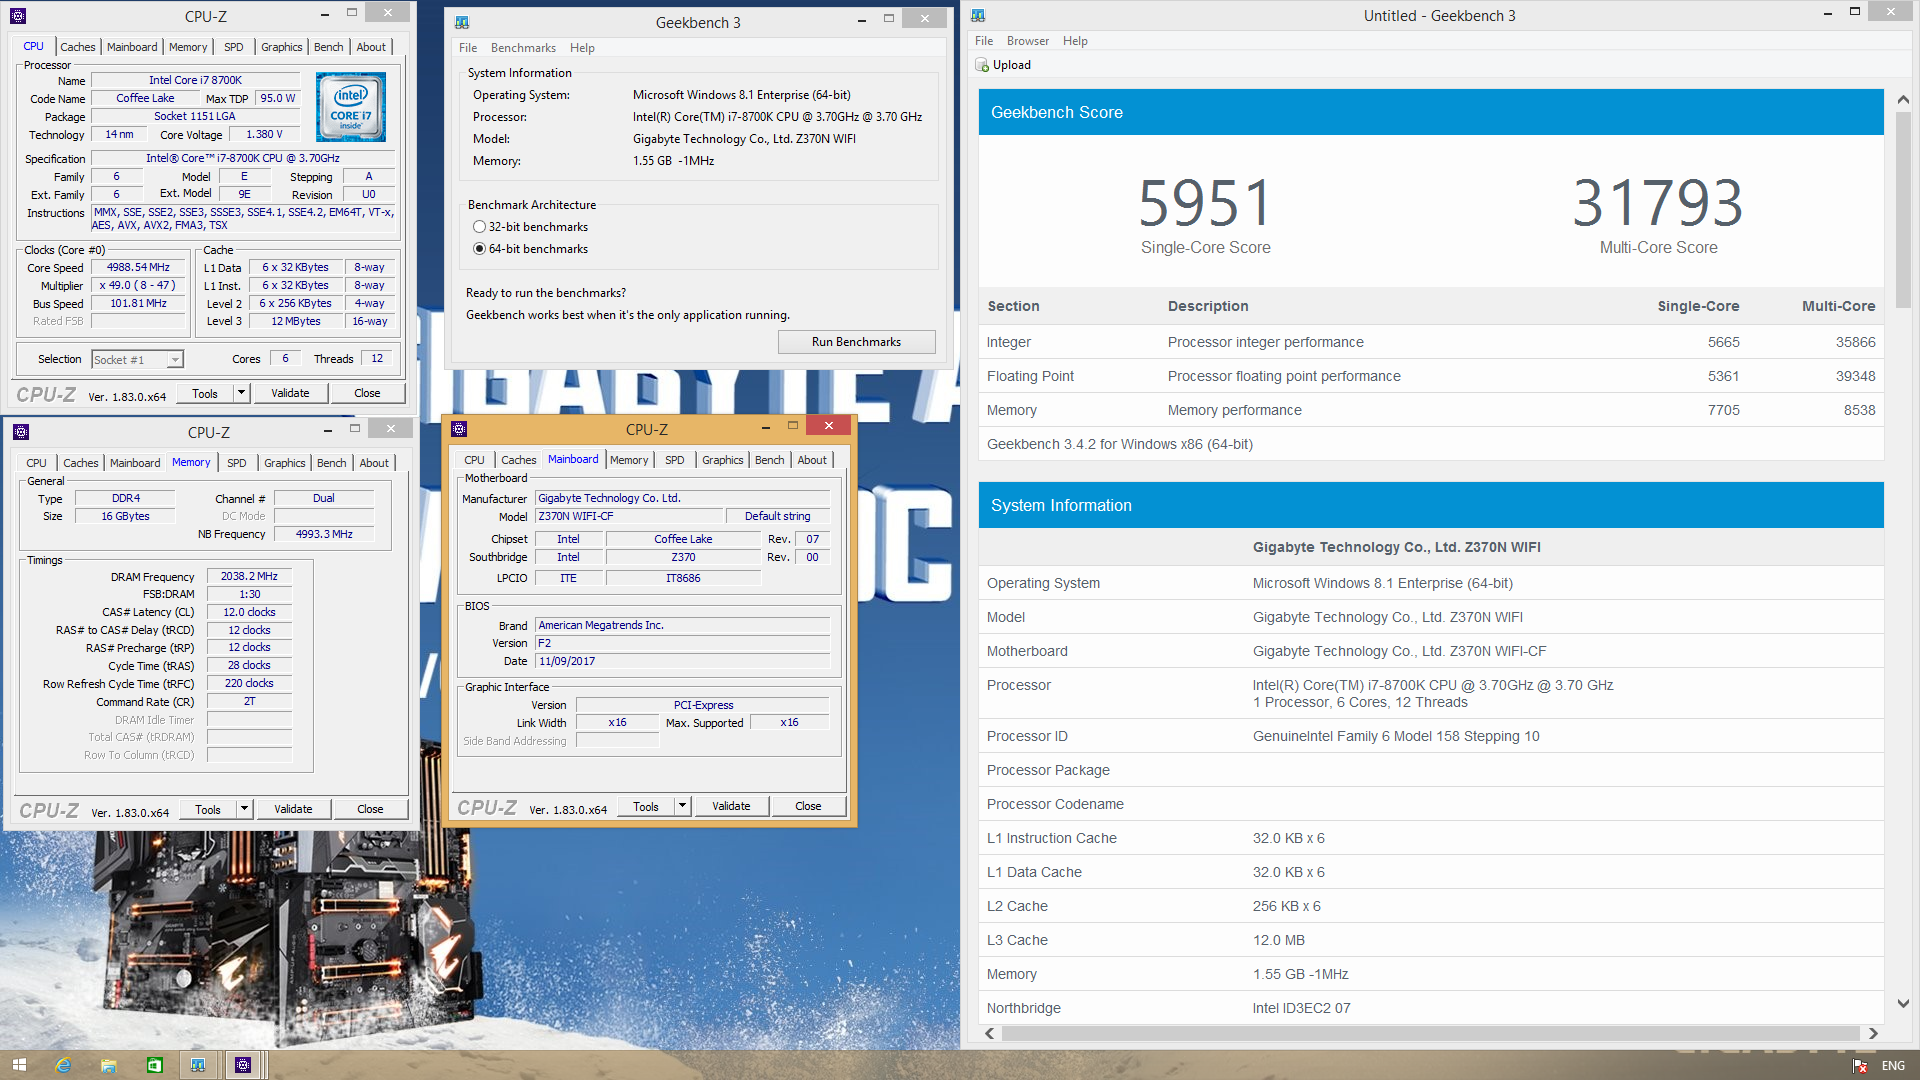Viewport: 1920px width, 1080px height.
Task: Click the Upload link in Geekbench results
Action: click(x=1011, y=65)
